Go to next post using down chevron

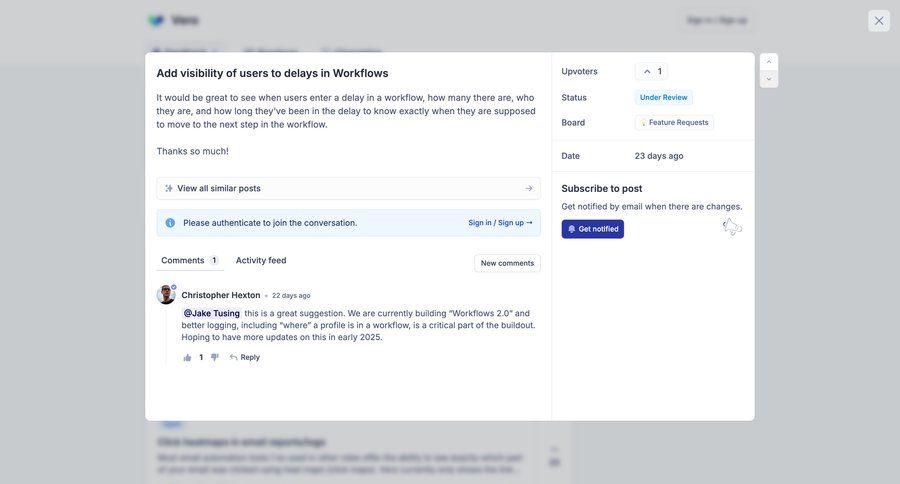click(x=768, y=79)
